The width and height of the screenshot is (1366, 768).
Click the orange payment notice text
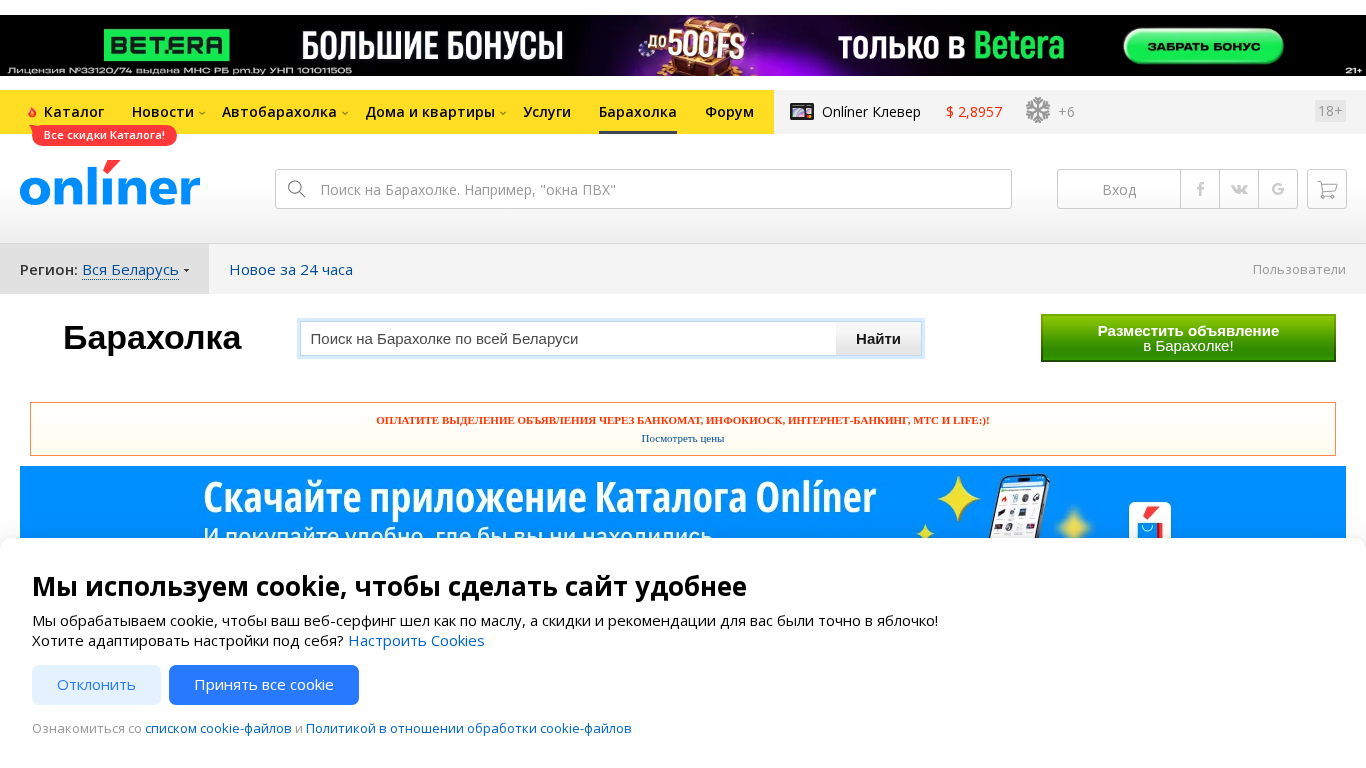pyautogui.click(x=683, y=421)
